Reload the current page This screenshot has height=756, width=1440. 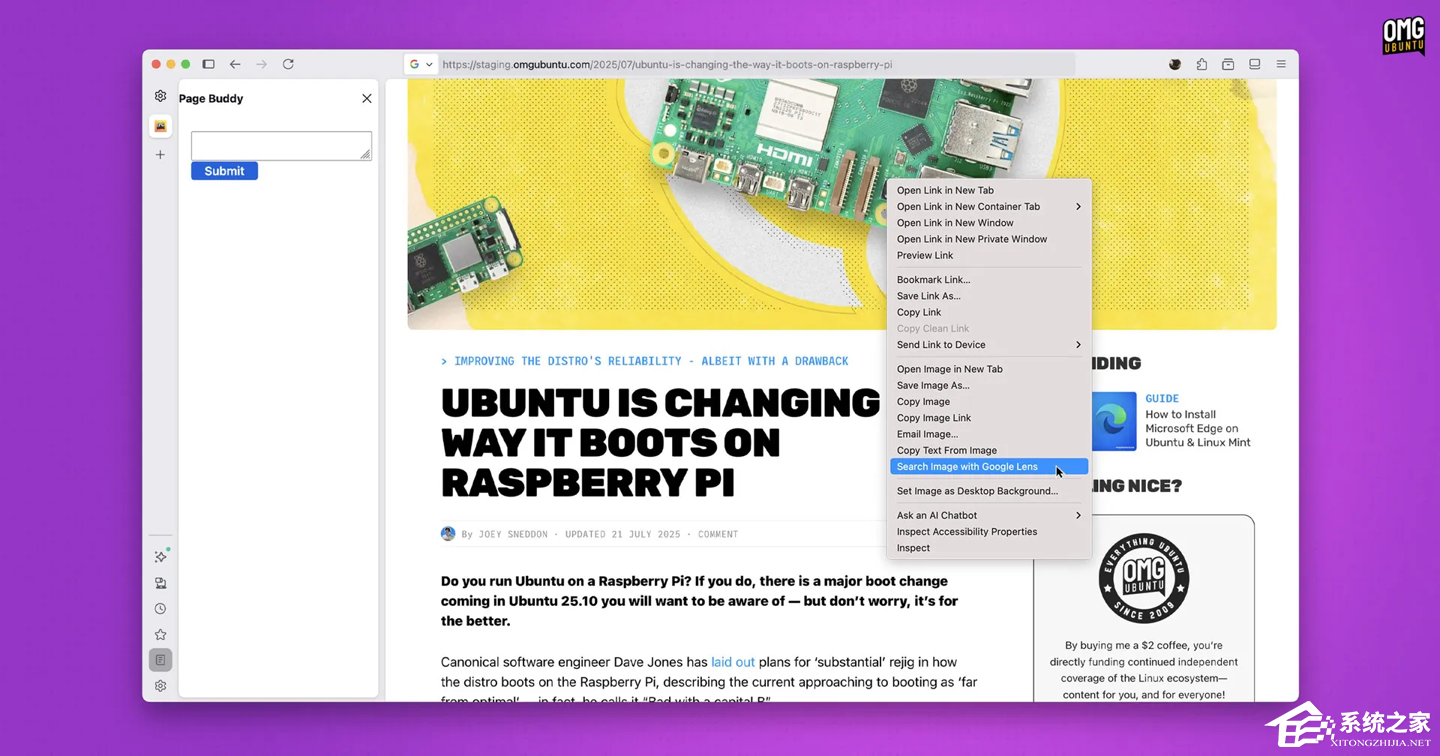pos(288,64)
